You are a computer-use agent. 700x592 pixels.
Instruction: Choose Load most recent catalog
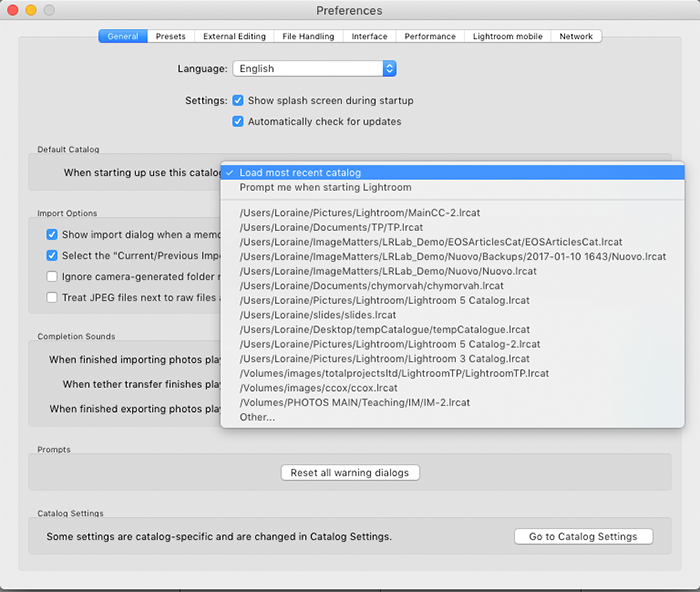(x=452, y=172)
